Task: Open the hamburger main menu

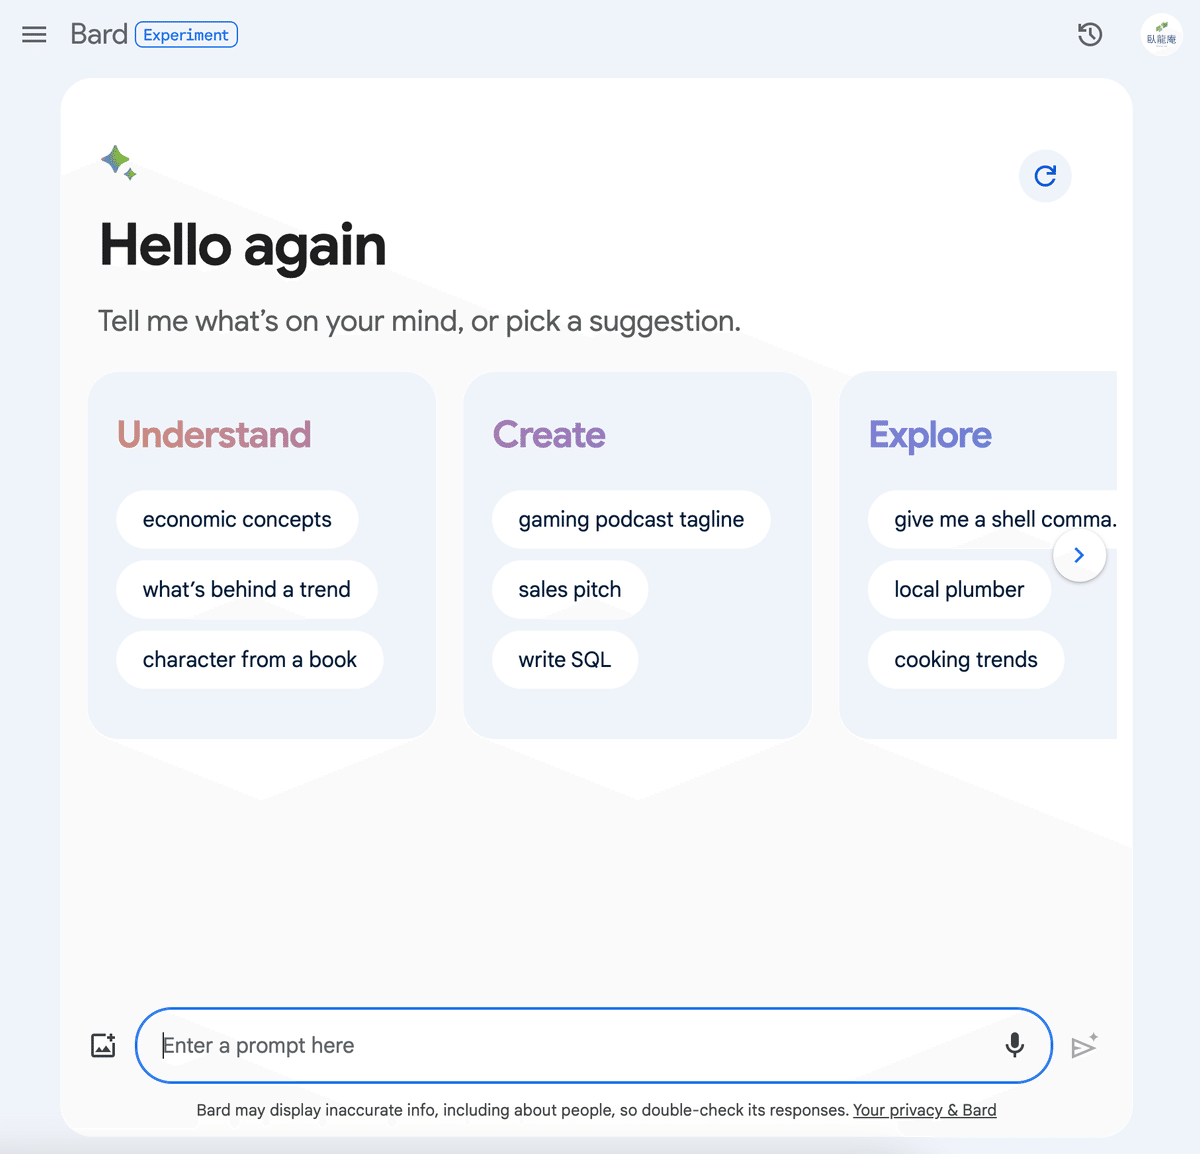Action: point(34,35)
